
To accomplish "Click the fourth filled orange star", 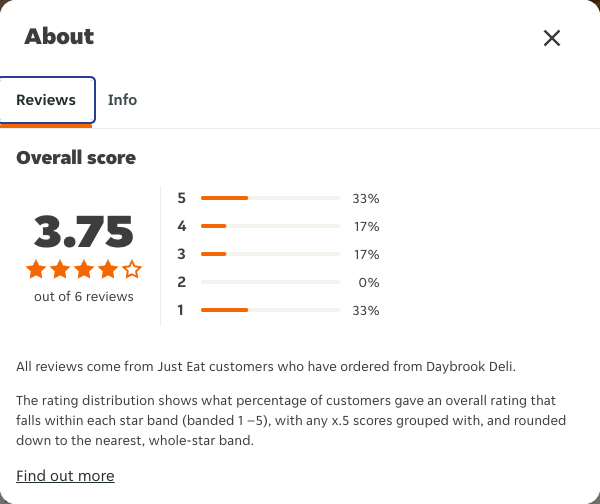I will pos(108,269).
